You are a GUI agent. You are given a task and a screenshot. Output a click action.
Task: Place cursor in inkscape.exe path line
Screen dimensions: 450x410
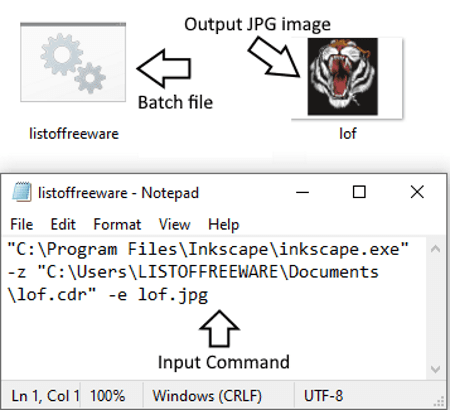point(208,249)
